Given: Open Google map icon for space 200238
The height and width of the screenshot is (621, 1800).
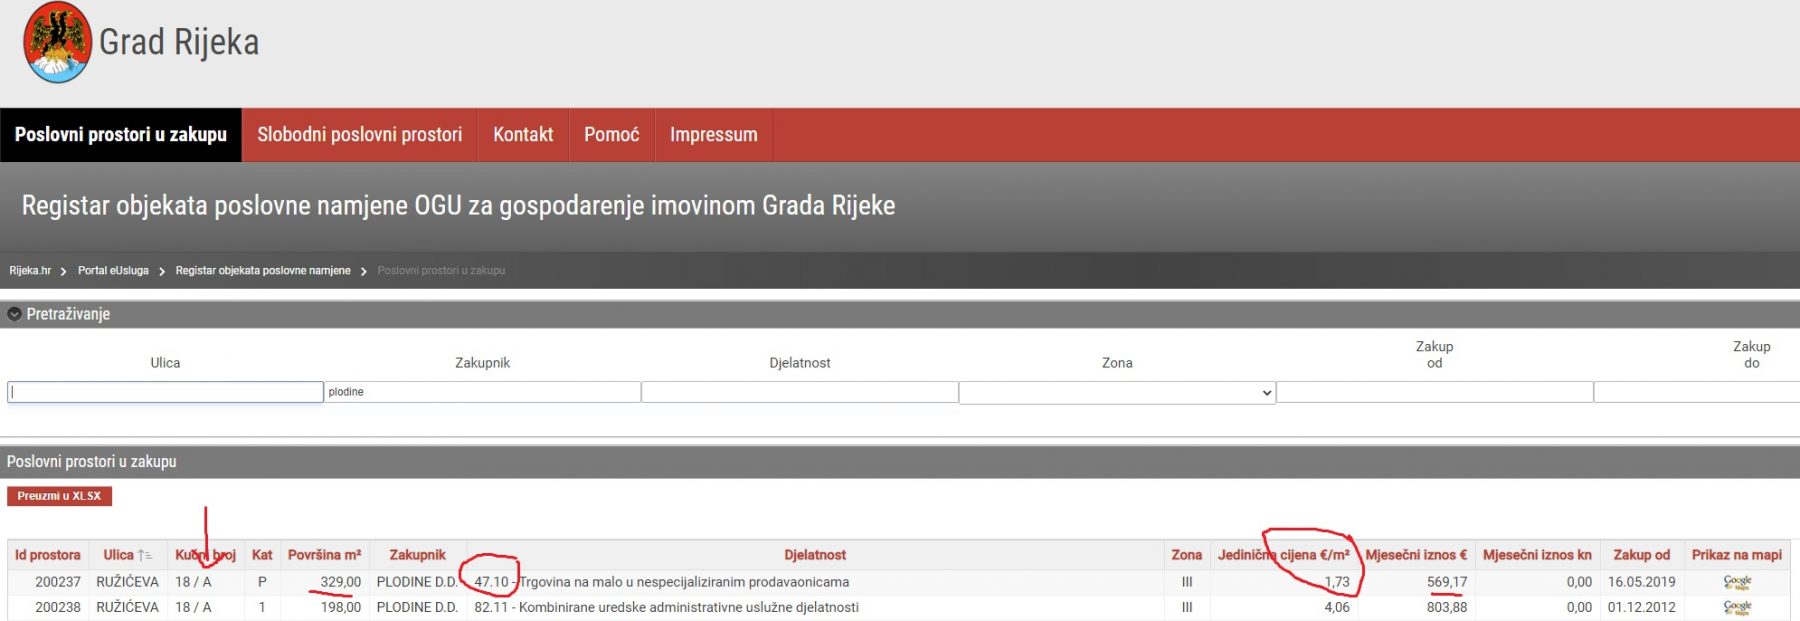Looking at the screenshot, I should [x=1737, y=607].
